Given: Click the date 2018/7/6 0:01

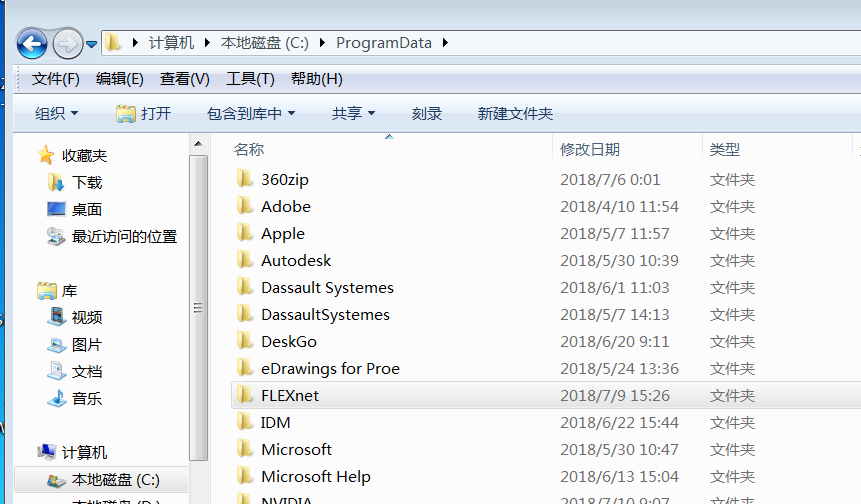Looking at the screenshot, I should click(x=610, y=180).
